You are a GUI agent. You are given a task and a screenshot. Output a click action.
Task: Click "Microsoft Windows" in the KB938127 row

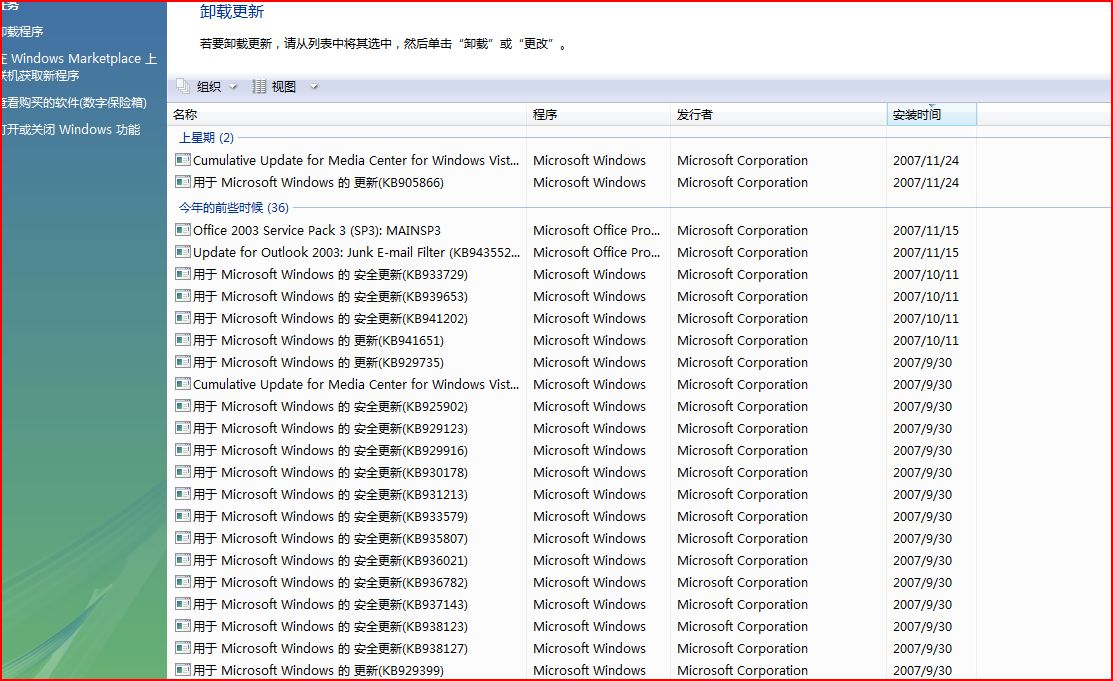[589, 648]
